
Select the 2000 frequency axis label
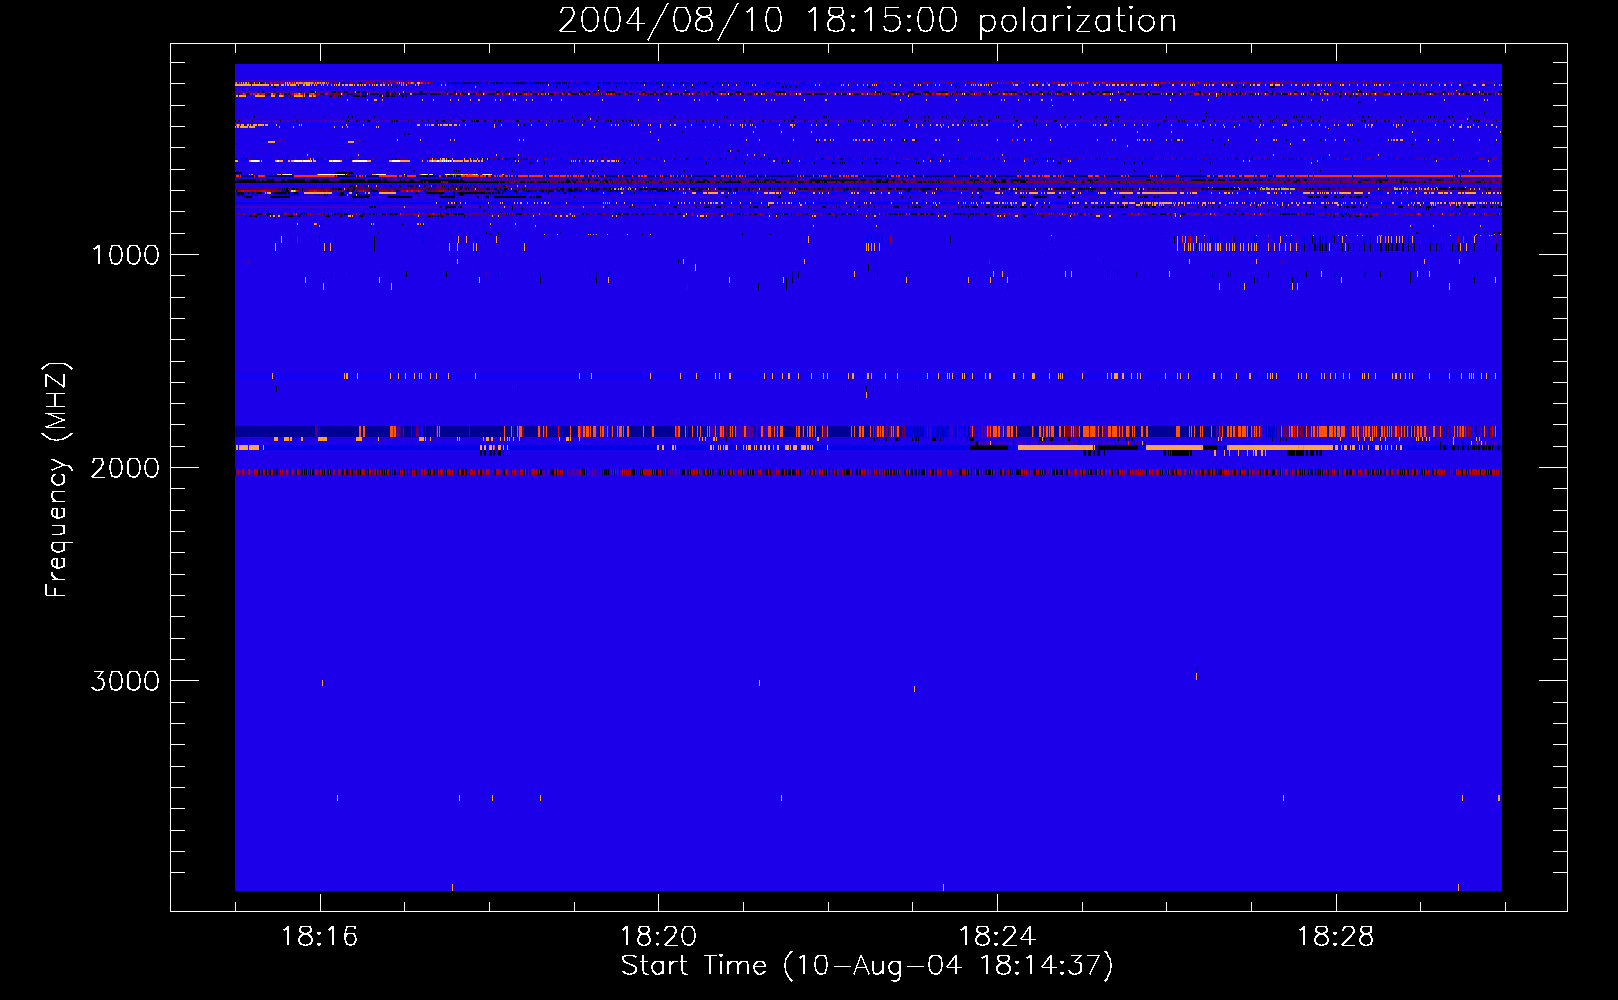[125, 467]
